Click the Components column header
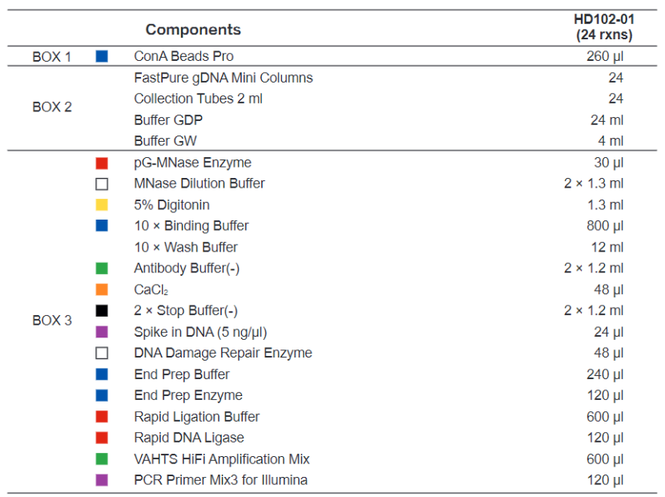 coord(193,29)
